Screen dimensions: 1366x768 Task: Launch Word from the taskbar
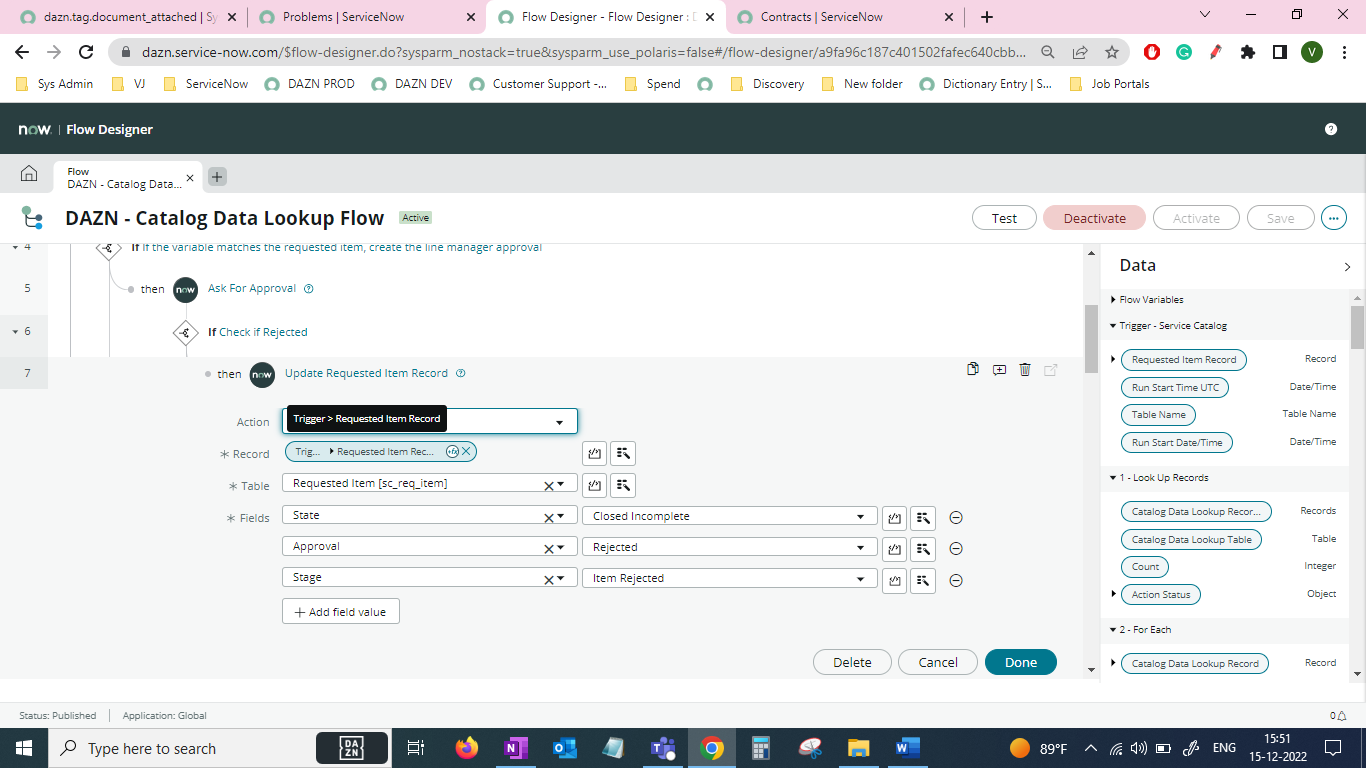click(907, 748)
